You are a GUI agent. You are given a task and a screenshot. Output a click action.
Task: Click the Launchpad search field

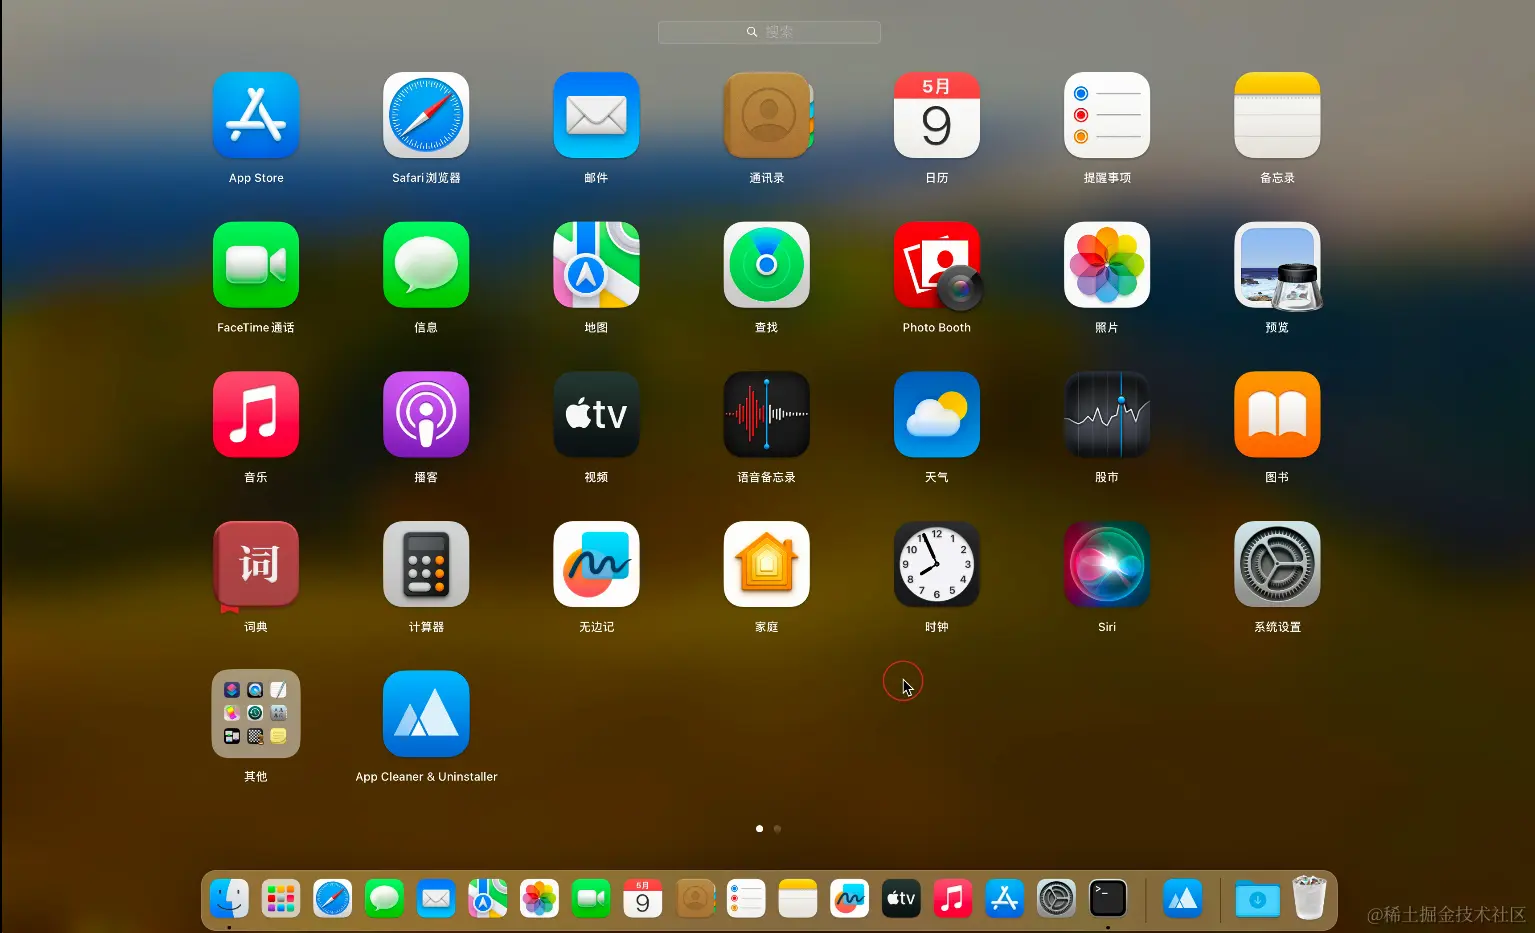pyautogui.click(x=769, y=32)
